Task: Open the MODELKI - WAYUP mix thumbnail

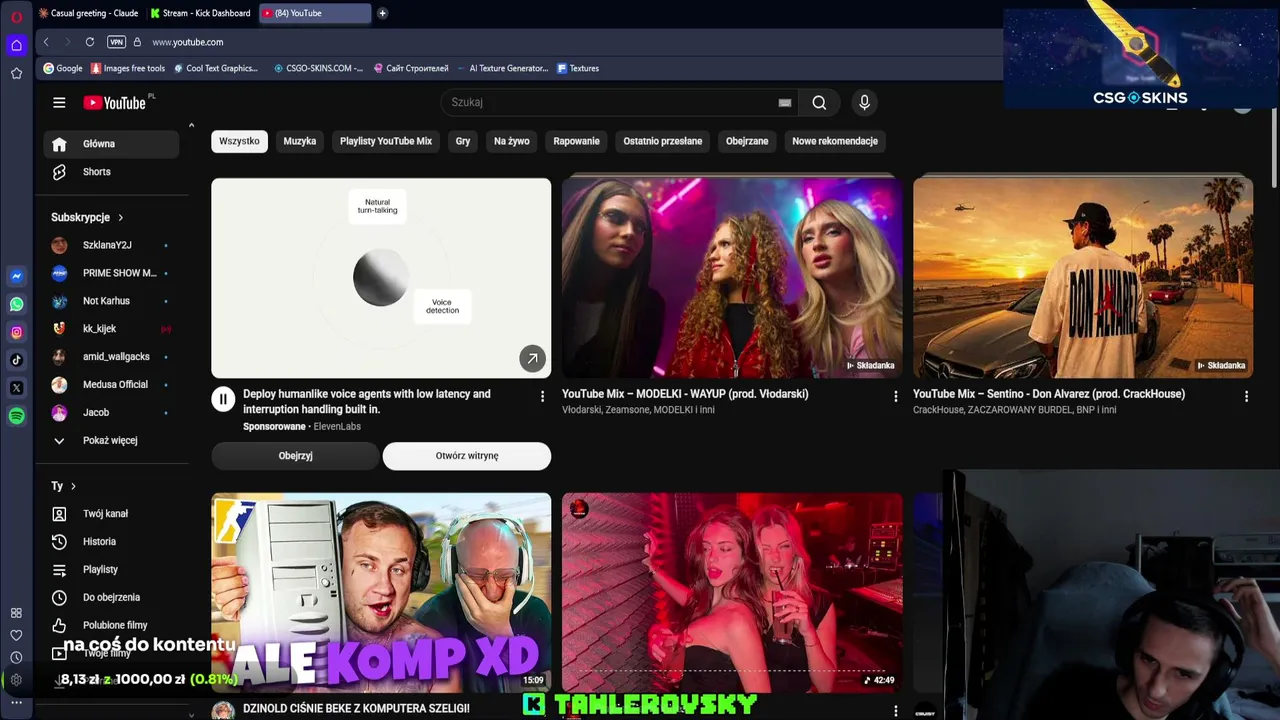Action: (x=732, y=278)
